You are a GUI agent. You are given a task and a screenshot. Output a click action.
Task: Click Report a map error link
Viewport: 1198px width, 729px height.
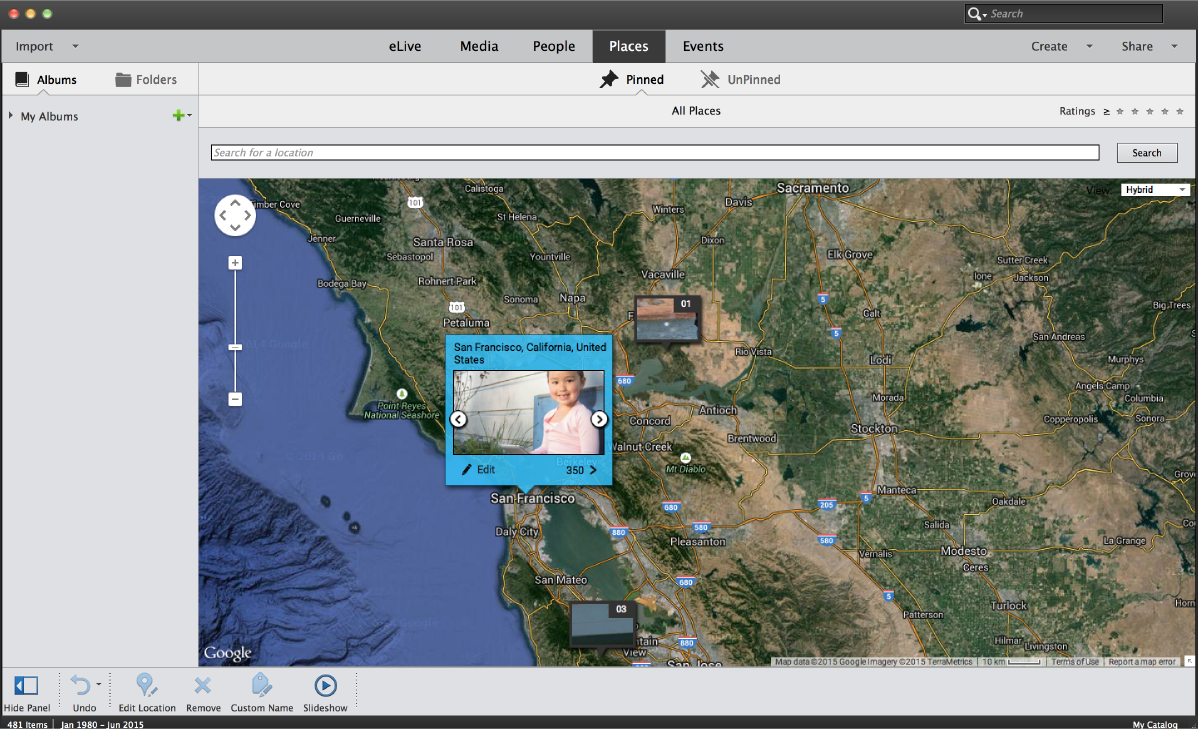1141,662
